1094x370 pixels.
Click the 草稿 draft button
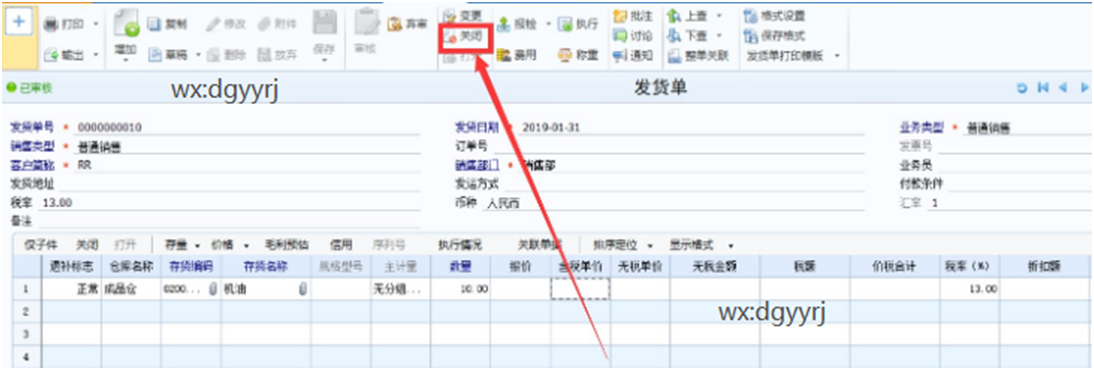click(168, 54)
